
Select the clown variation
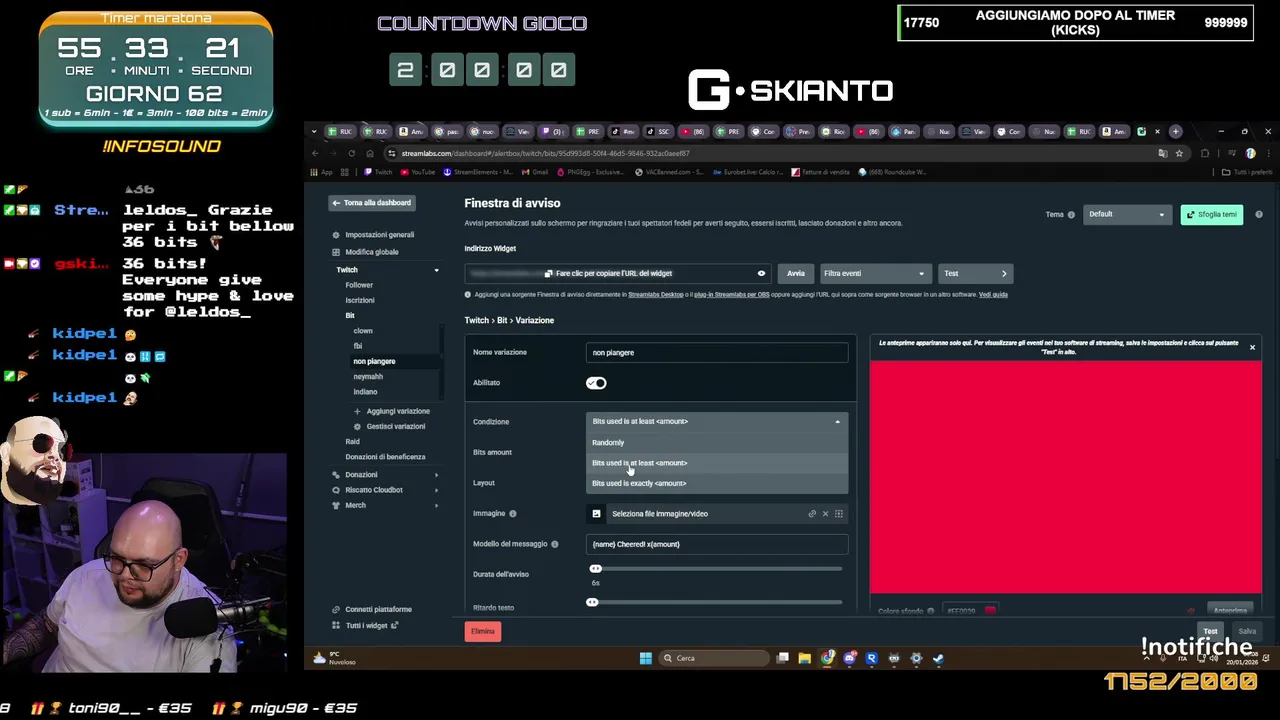[363, 331]
